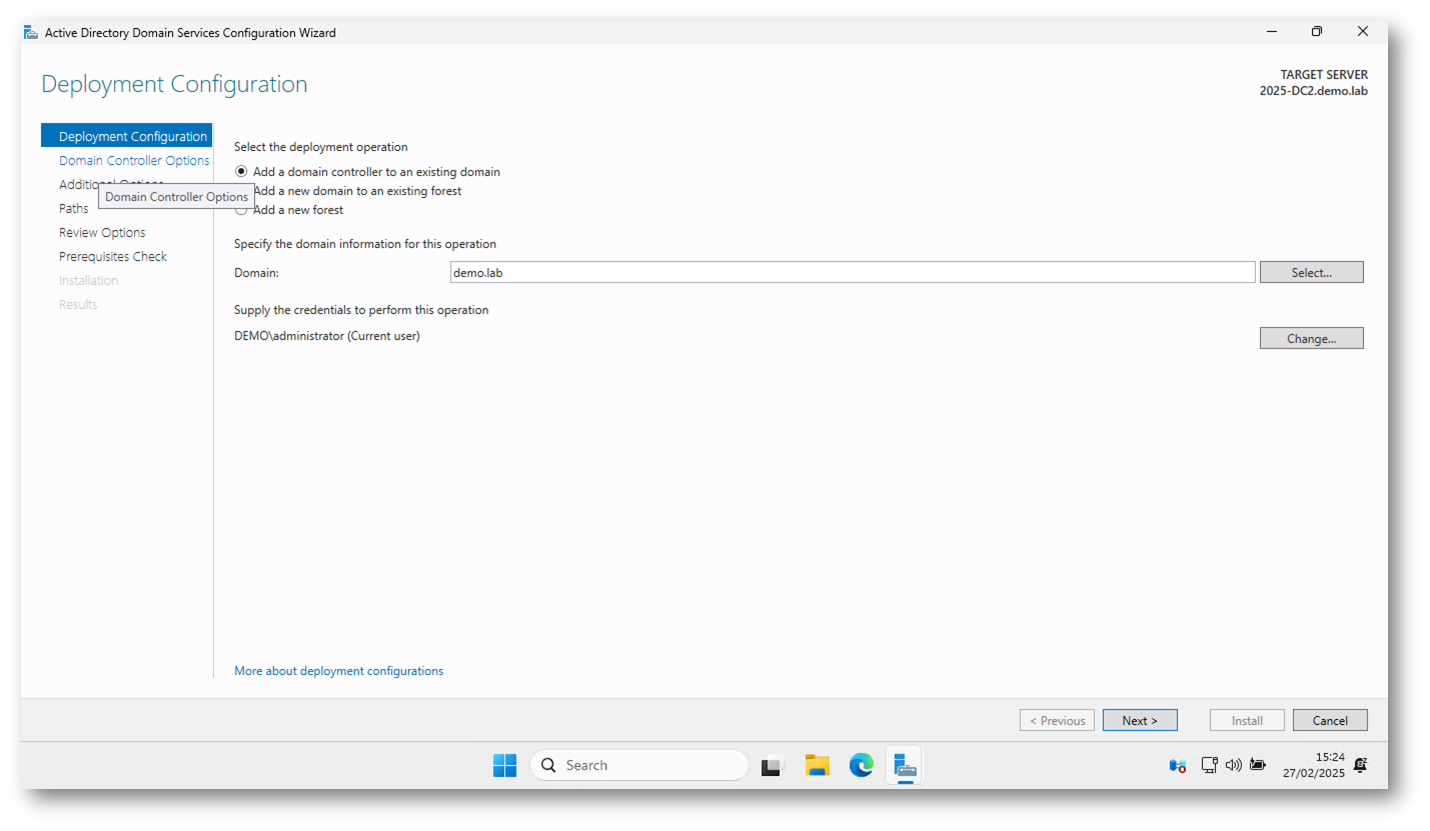The height and width of the screenshot is (831, 1430).
Task: Close the configuration wizard window
Action: [x=1363, y=32]
